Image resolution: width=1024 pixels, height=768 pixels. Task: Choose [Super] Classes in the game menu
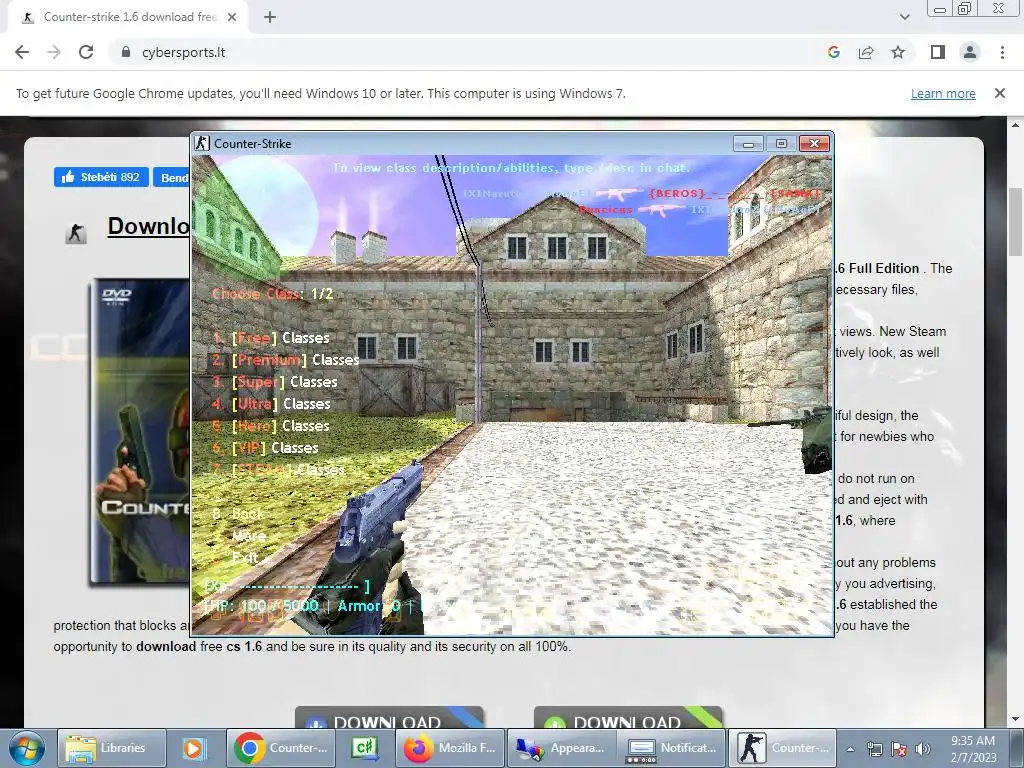point(274,382)
